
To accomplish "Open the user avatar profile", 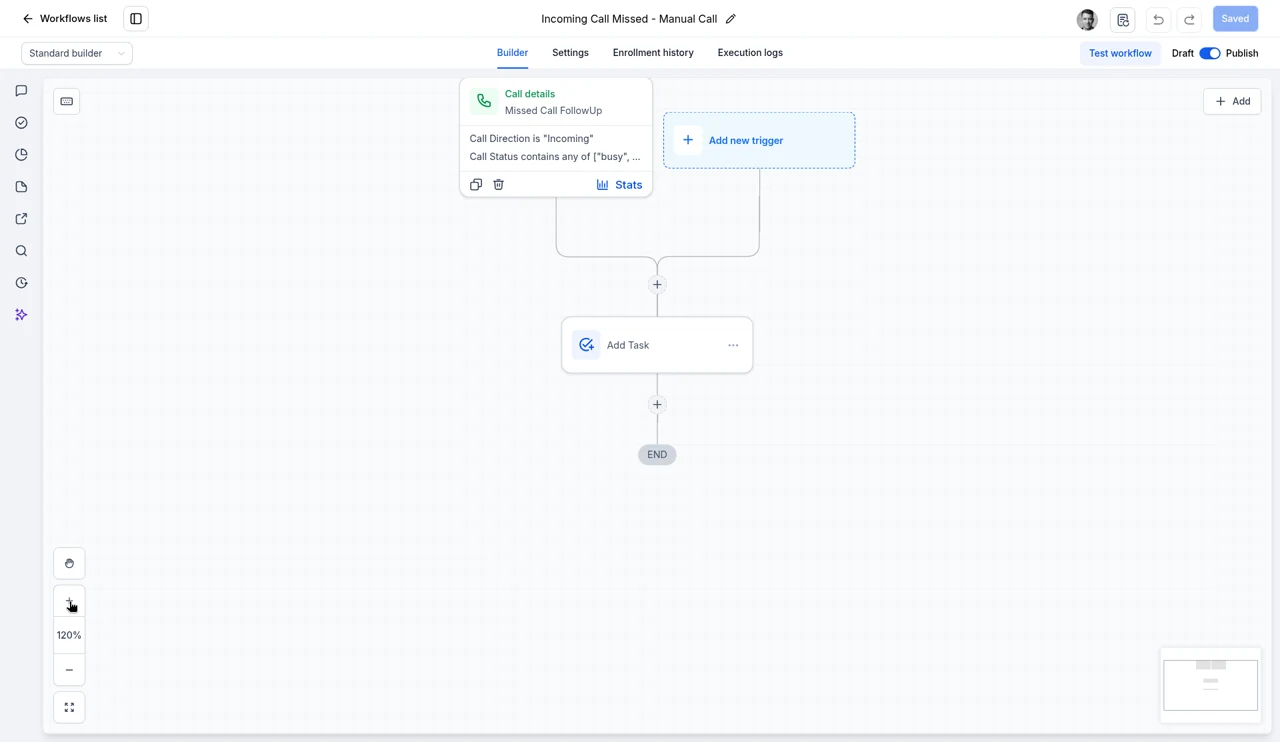I will [x=1087, y=19].
